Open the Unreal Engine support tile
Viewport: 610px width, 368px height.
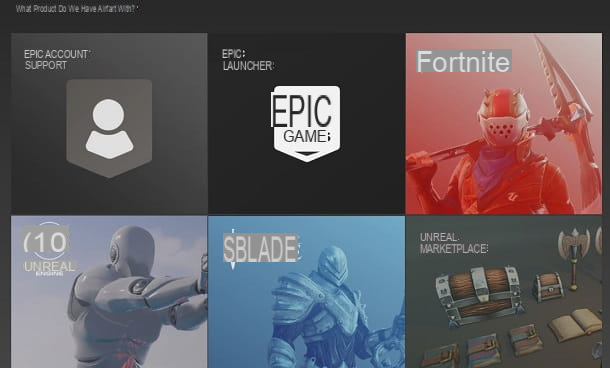[x=109, y=292]
